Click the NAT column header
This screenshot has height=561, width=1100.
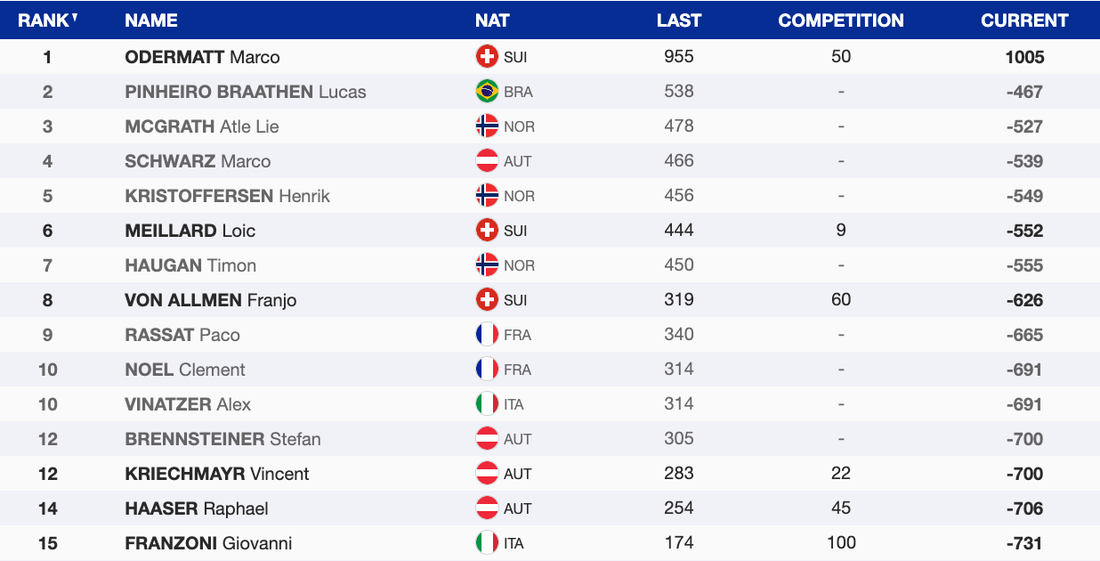pos(493,20)
